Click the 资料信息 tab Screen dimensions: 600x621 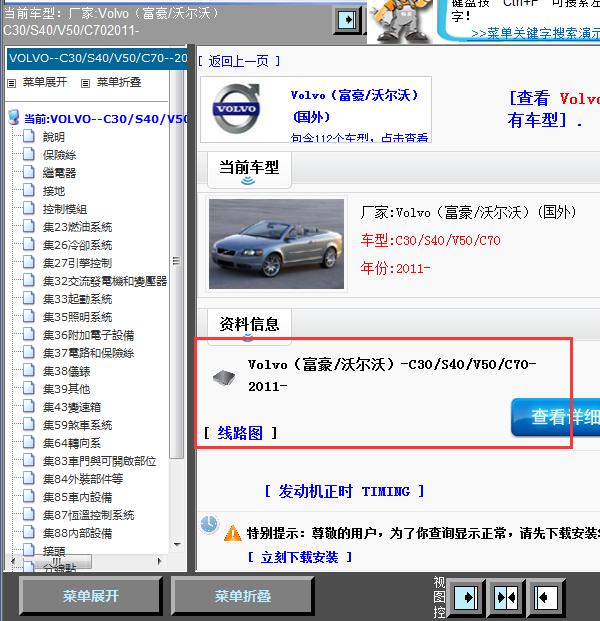tap(249, 326)
